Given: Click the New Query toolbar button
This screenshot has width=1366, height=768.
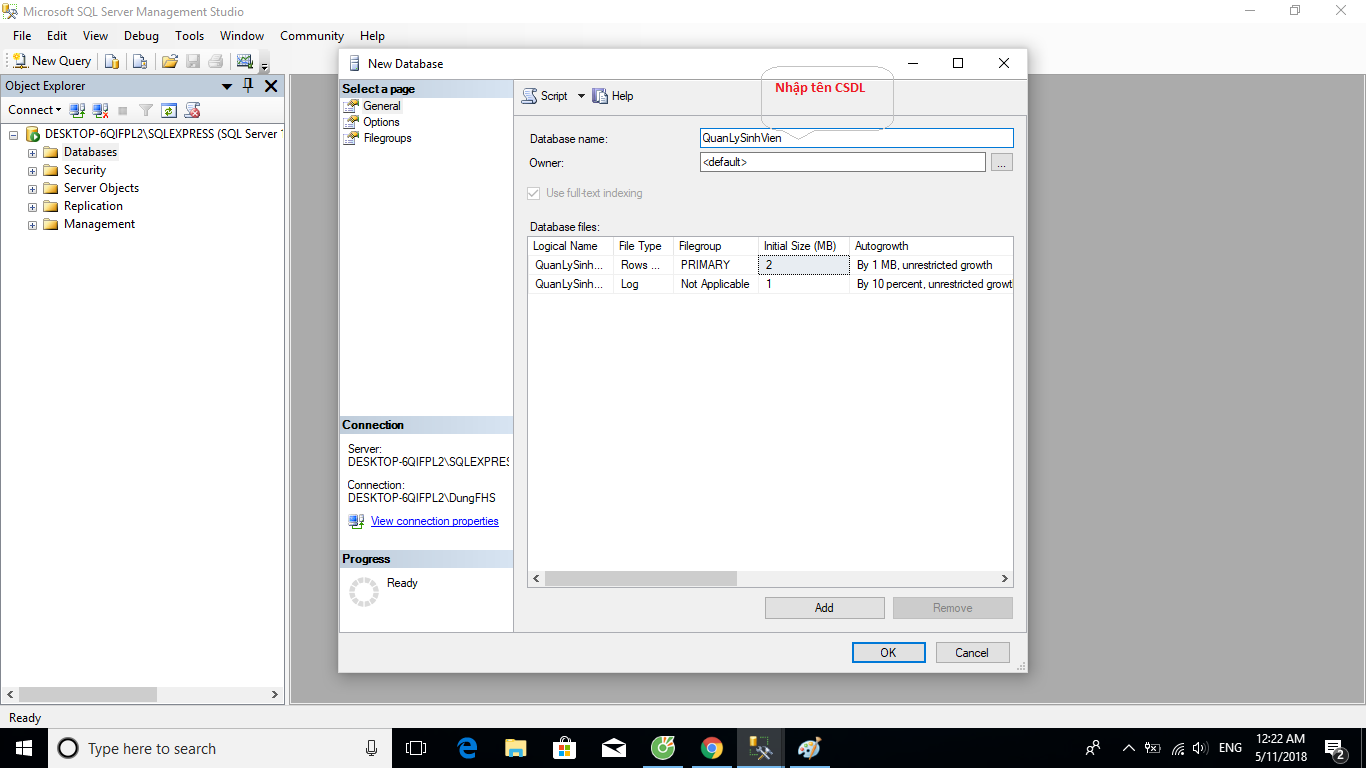Looking at the screenshot, I should tap(52, 61).
